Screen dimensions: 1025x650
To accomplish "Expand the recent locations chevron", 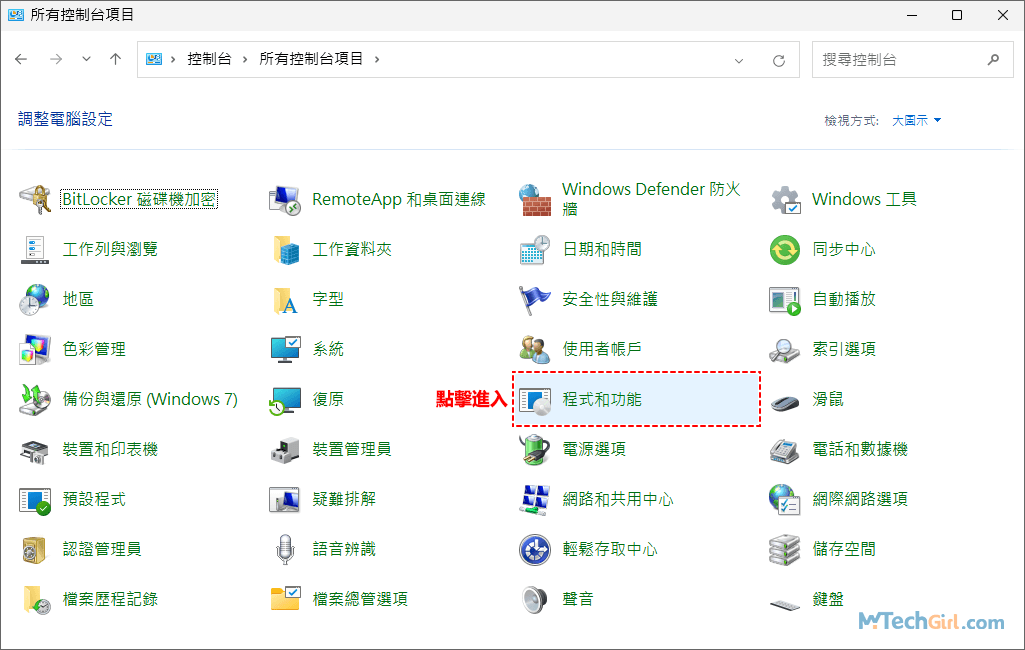I will (86, 60).
